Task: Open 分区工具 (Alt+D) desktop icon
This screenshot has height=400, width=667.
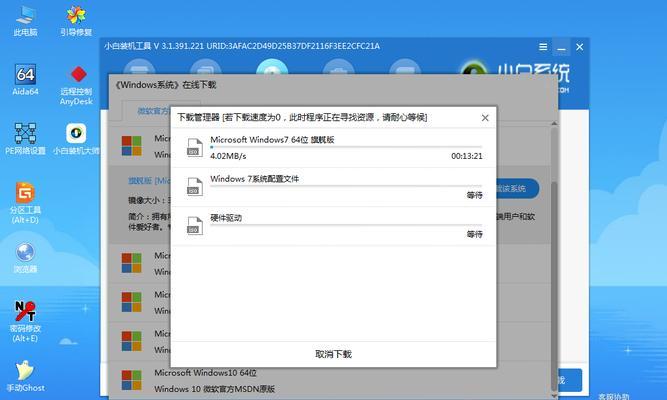Action: (x=25, y=203)
